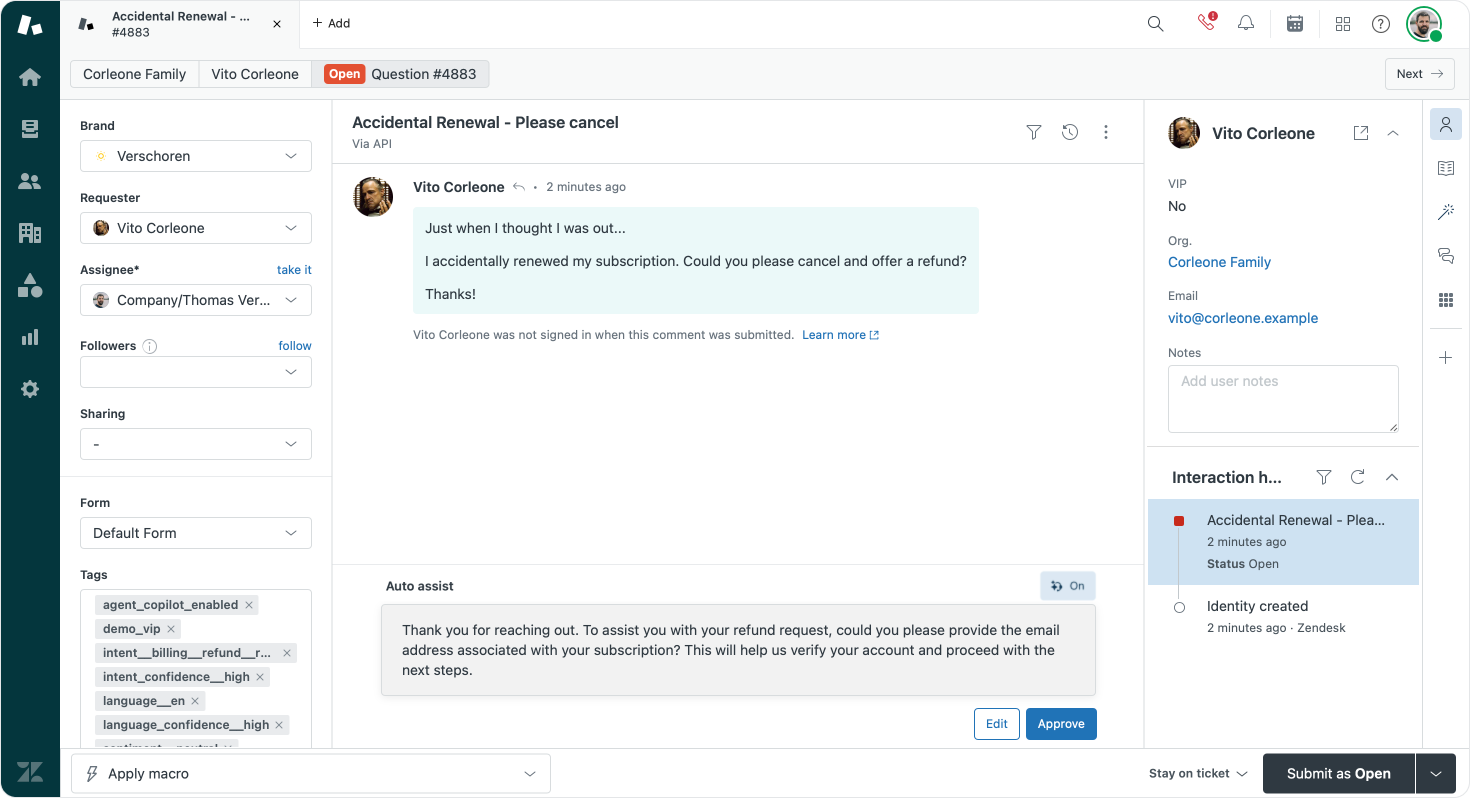The height and width of the screenshot is (798, 1470).
Task: Open the Sharing dropdown
Action: (196, 444)
